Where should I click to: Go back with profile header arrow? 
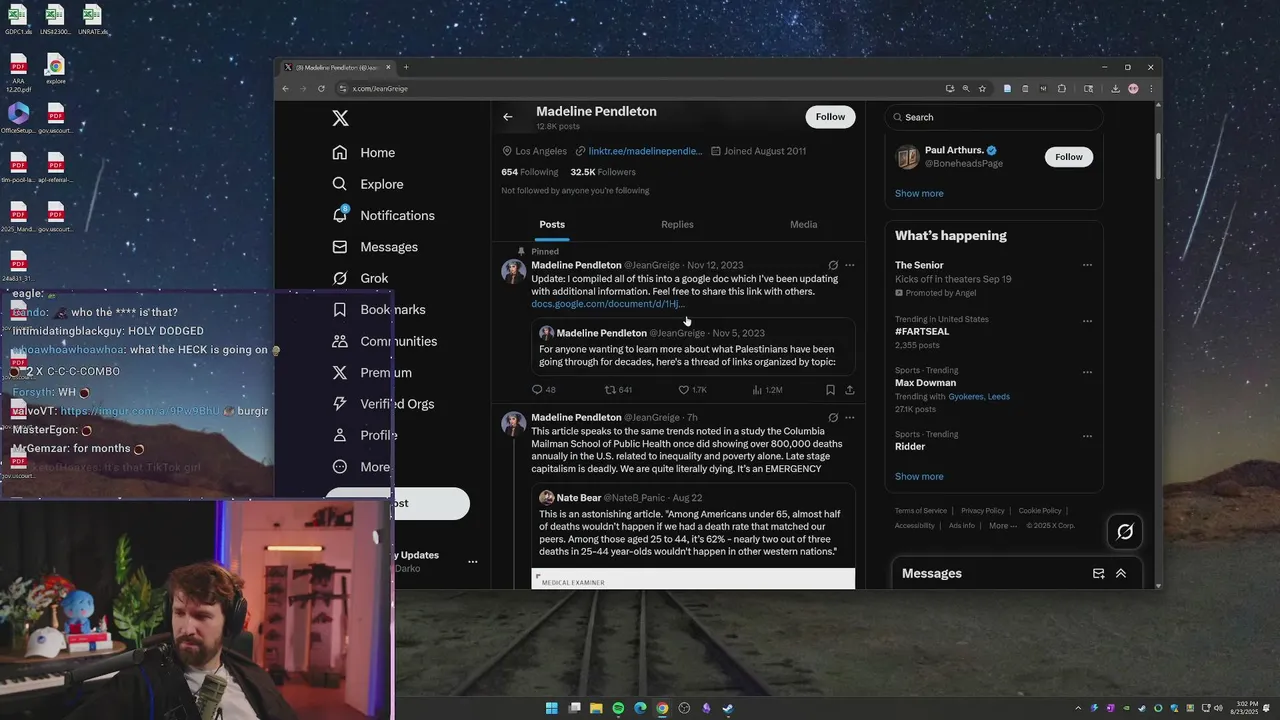(508, 117)
